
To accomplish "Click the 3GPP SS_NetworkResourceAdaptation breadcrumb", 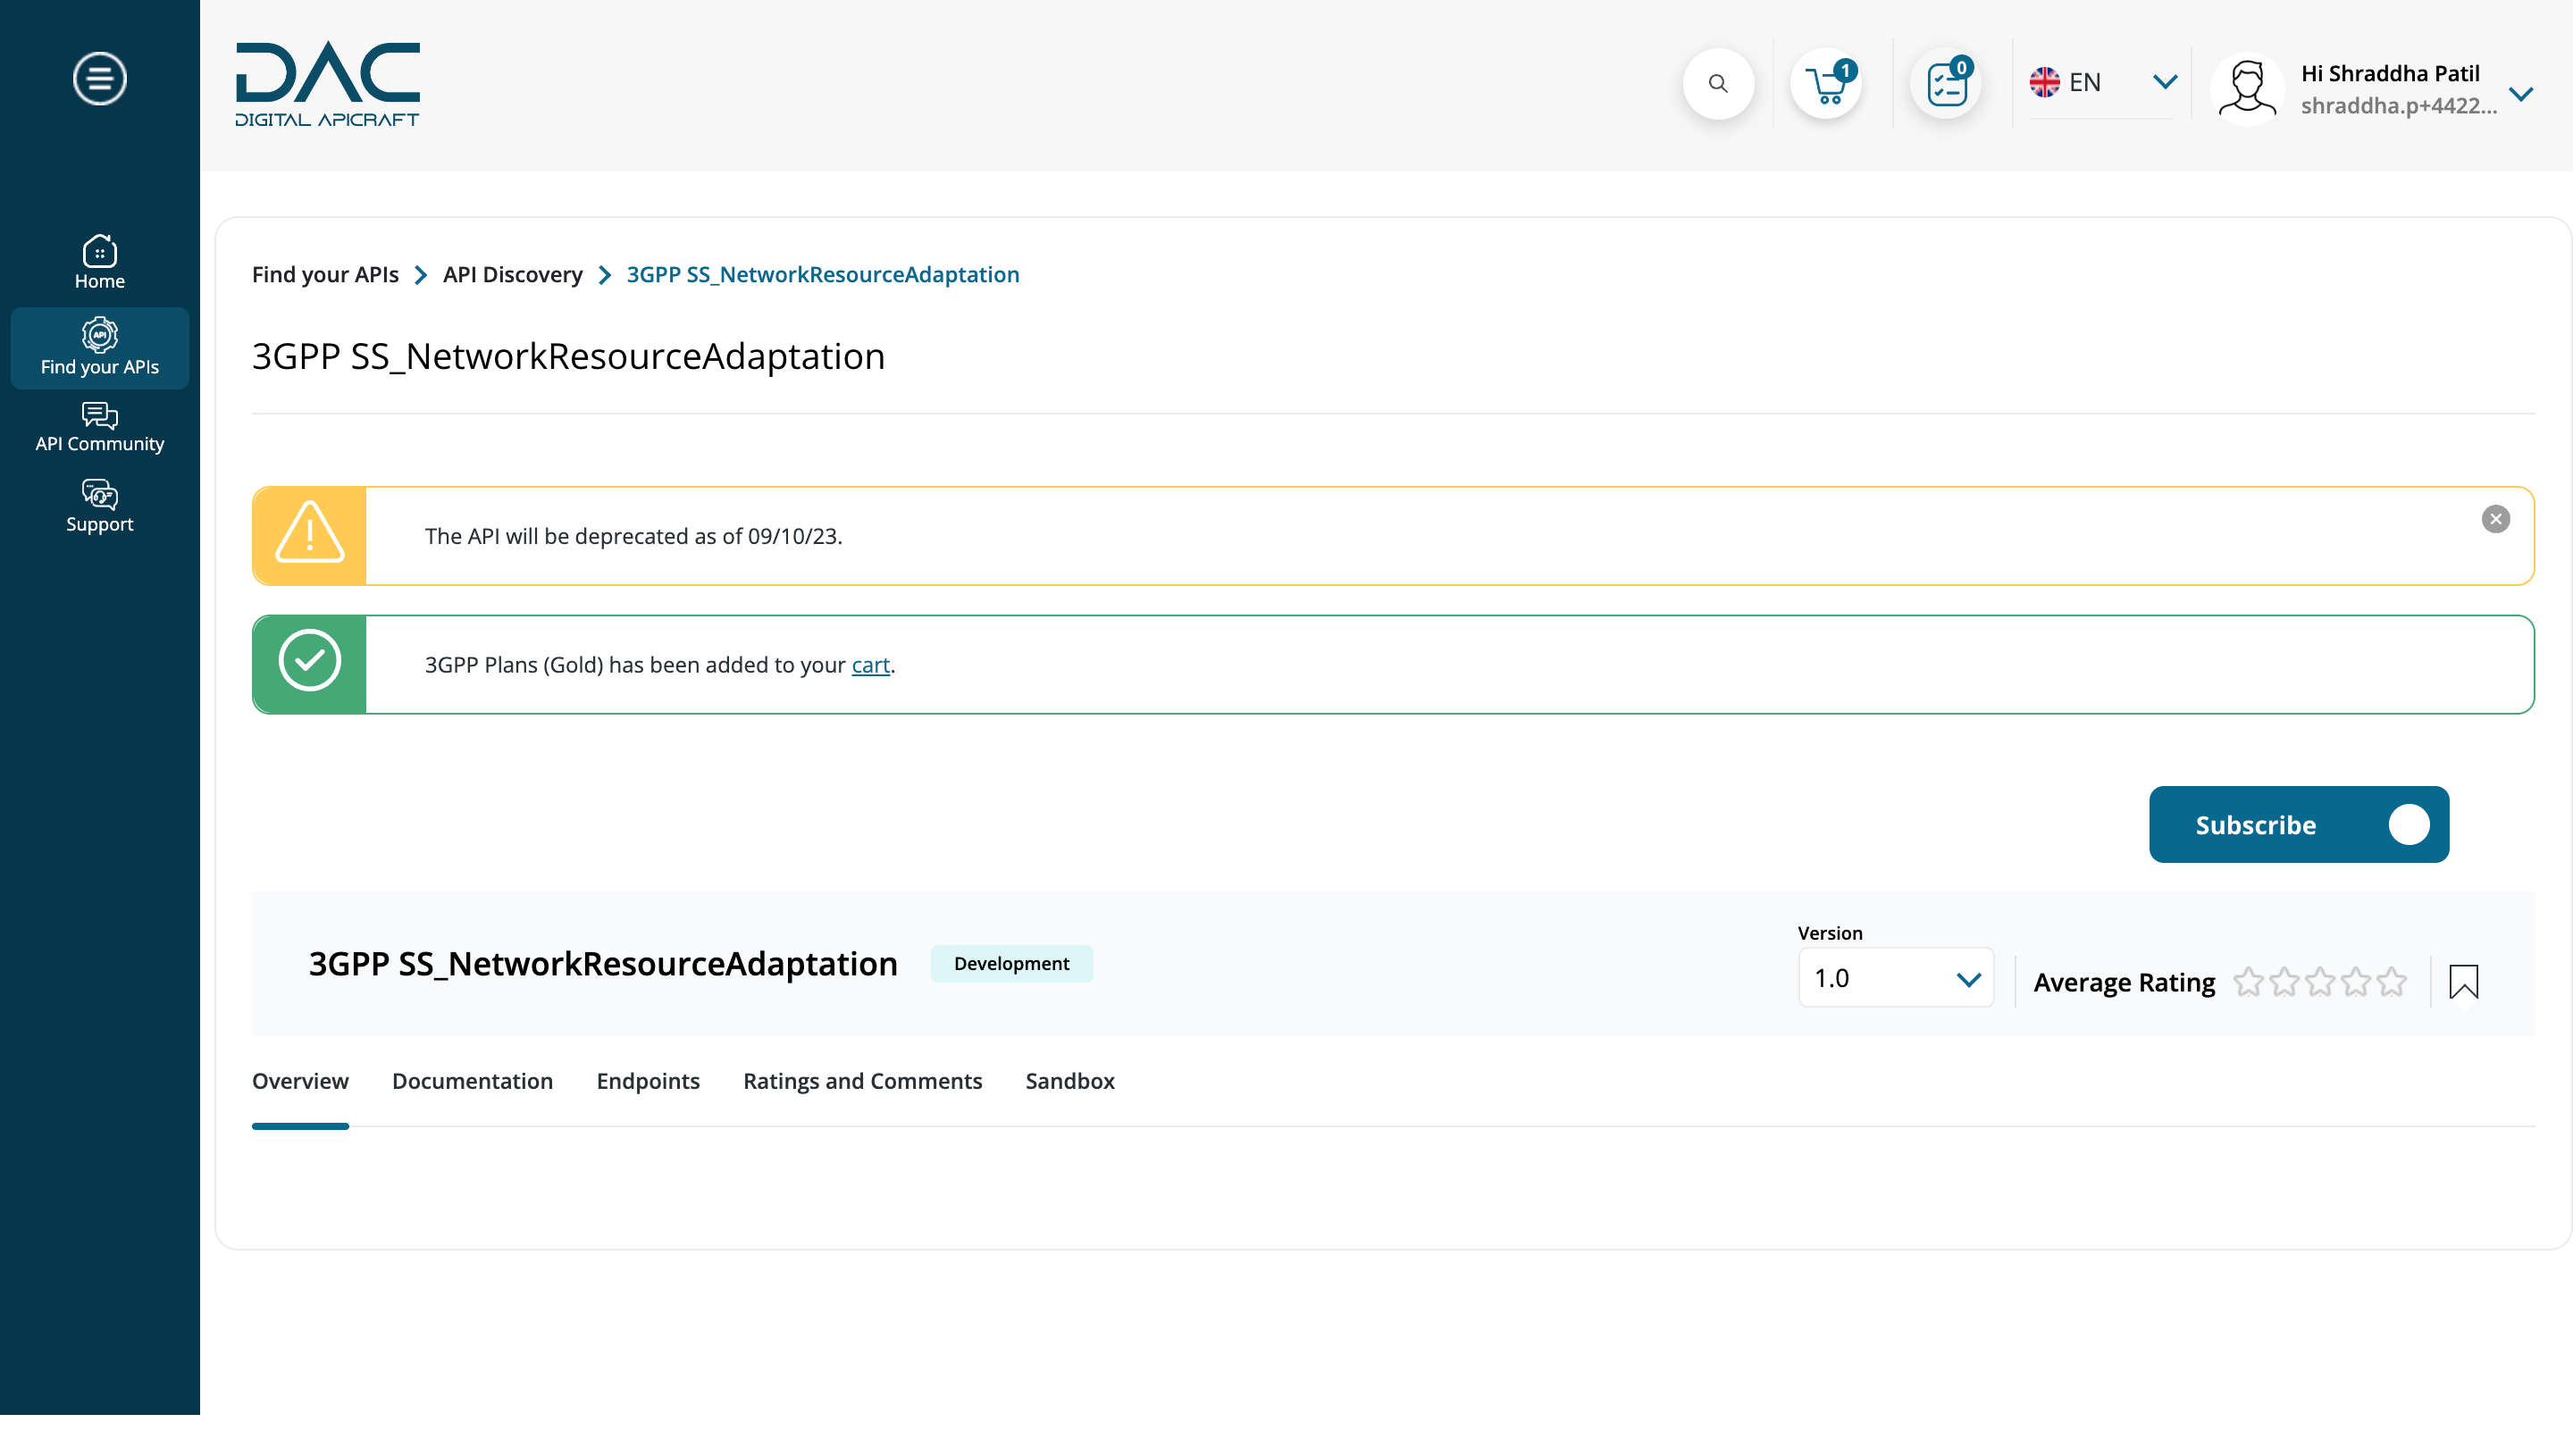I will point(822,274).
